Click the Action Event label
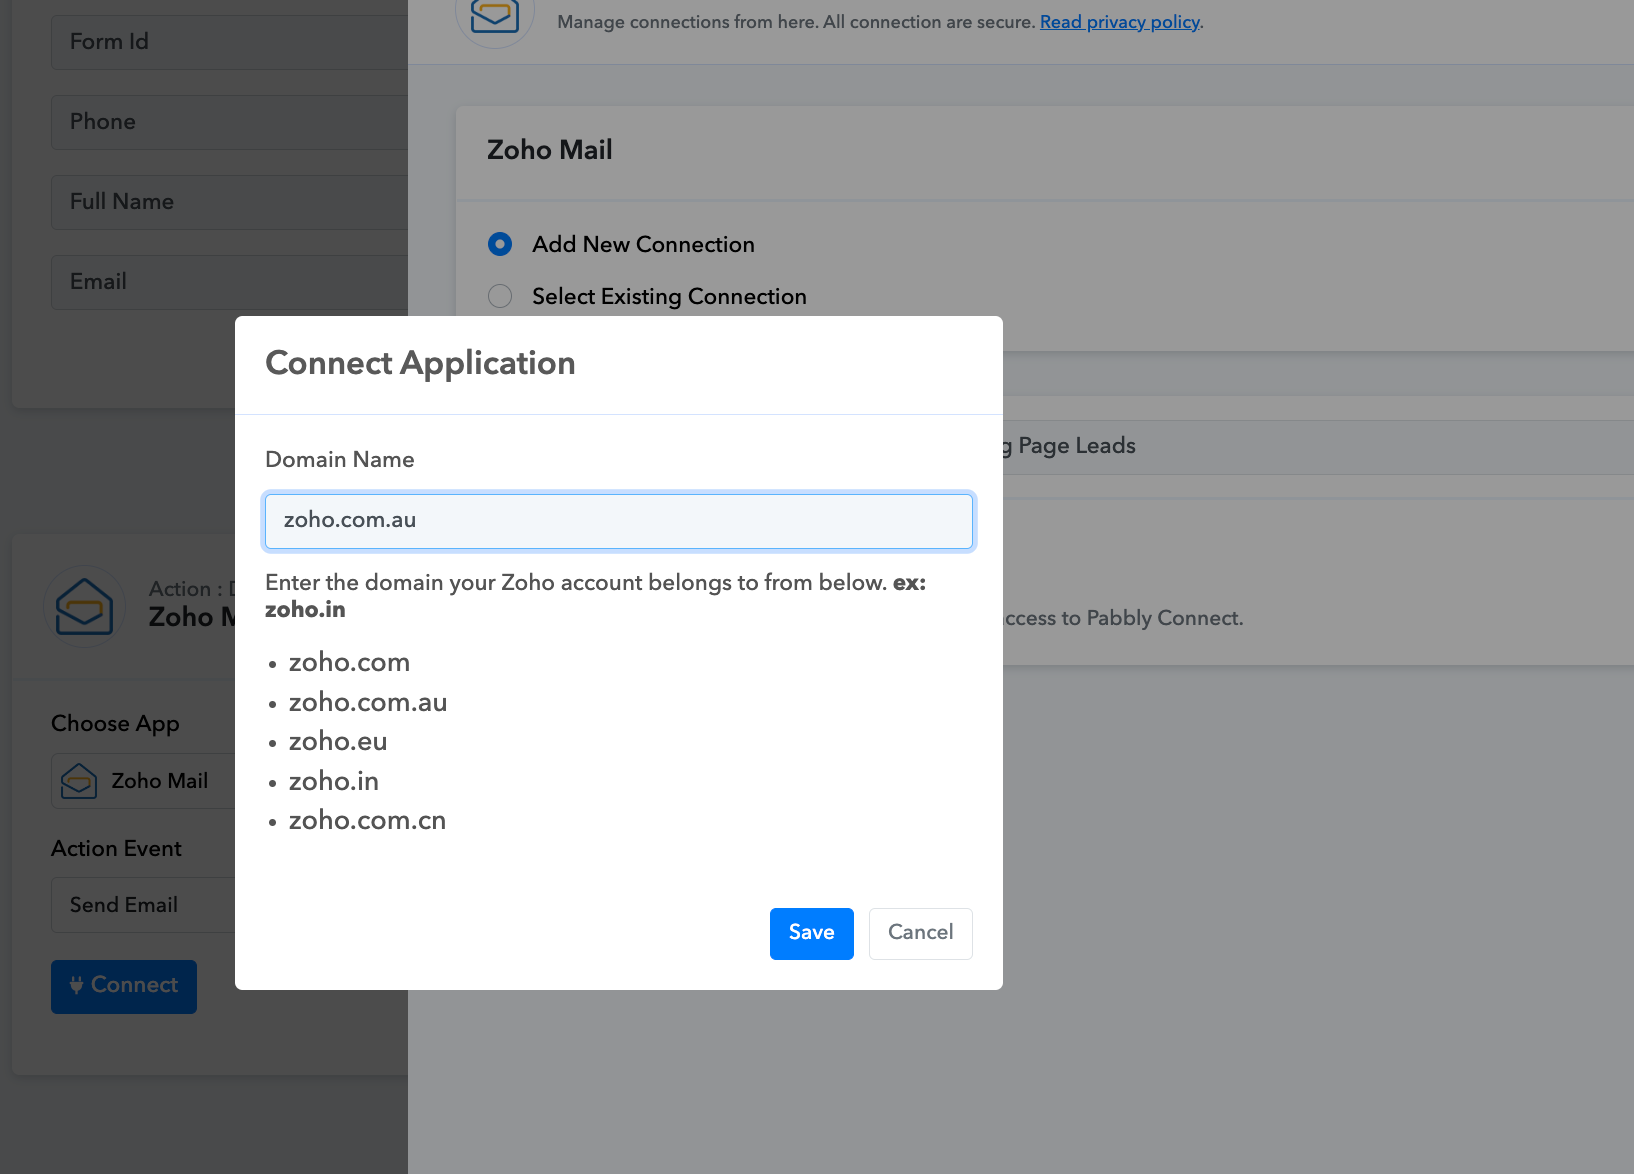This screenshot has height=1174, width=1634. [x=116, y=849]
